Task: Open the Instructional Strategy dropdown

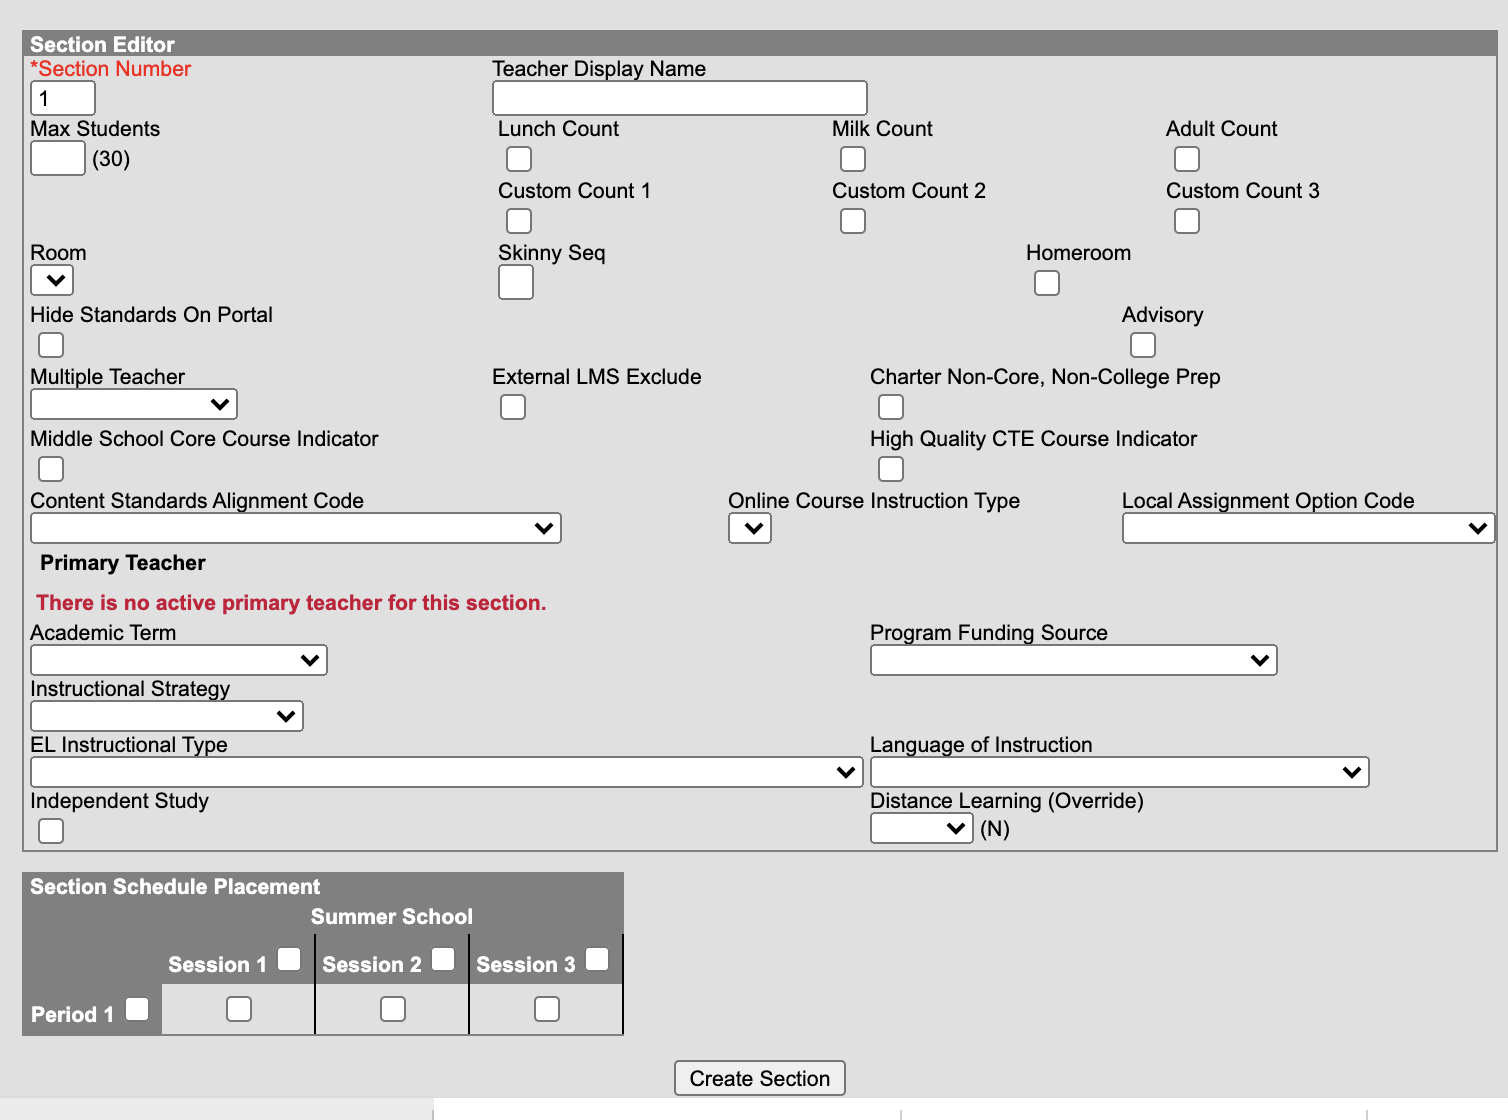Action: click(x=167, y=716)
